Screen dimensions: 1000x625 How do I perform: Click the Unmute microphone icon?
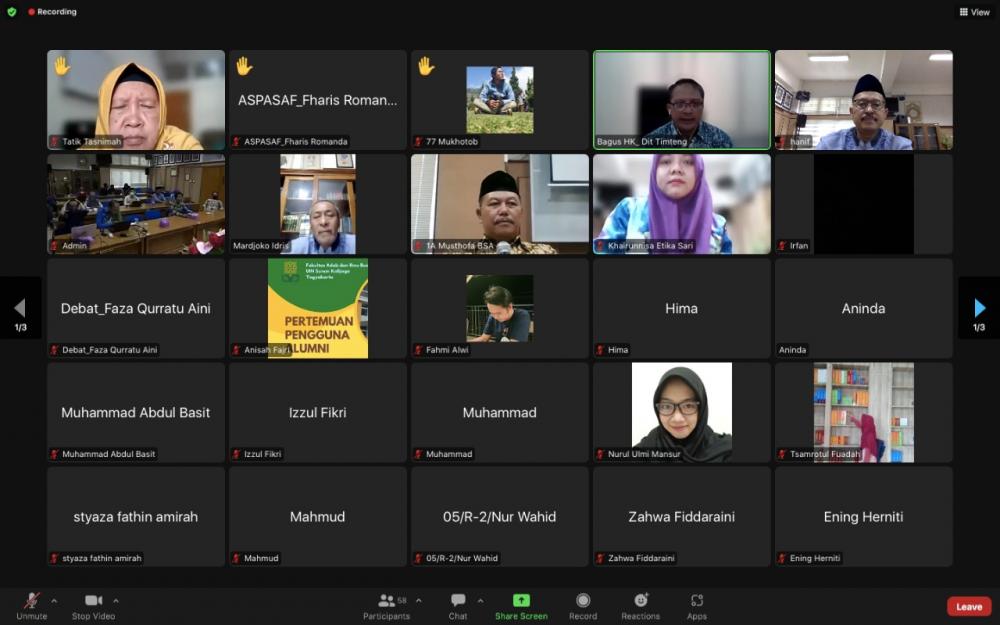click(31, 601)
